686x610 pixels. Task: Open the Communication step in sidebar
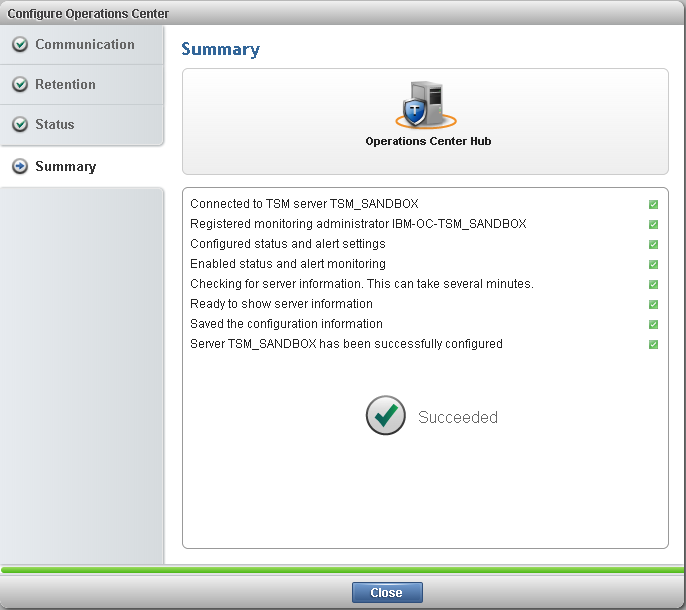coord(84,45)
